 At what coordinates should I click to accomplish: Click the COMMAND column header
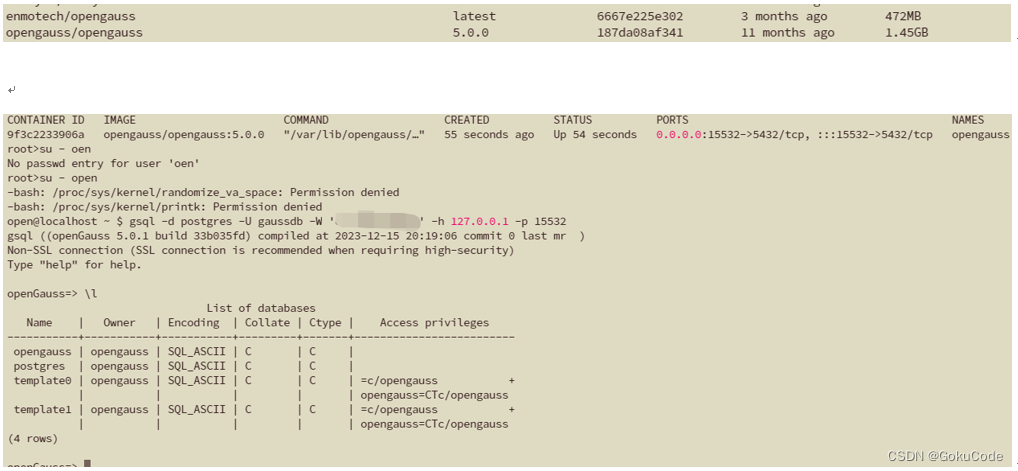[306, 120]
